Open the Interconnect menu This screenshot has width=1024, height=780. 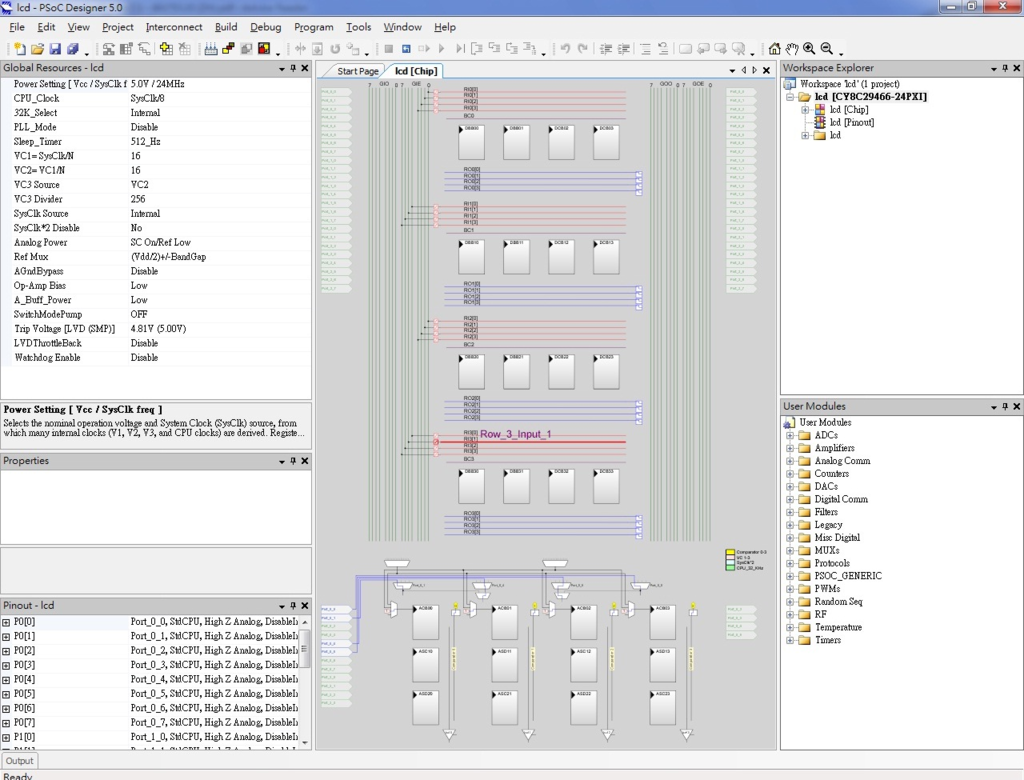[174, 27]
